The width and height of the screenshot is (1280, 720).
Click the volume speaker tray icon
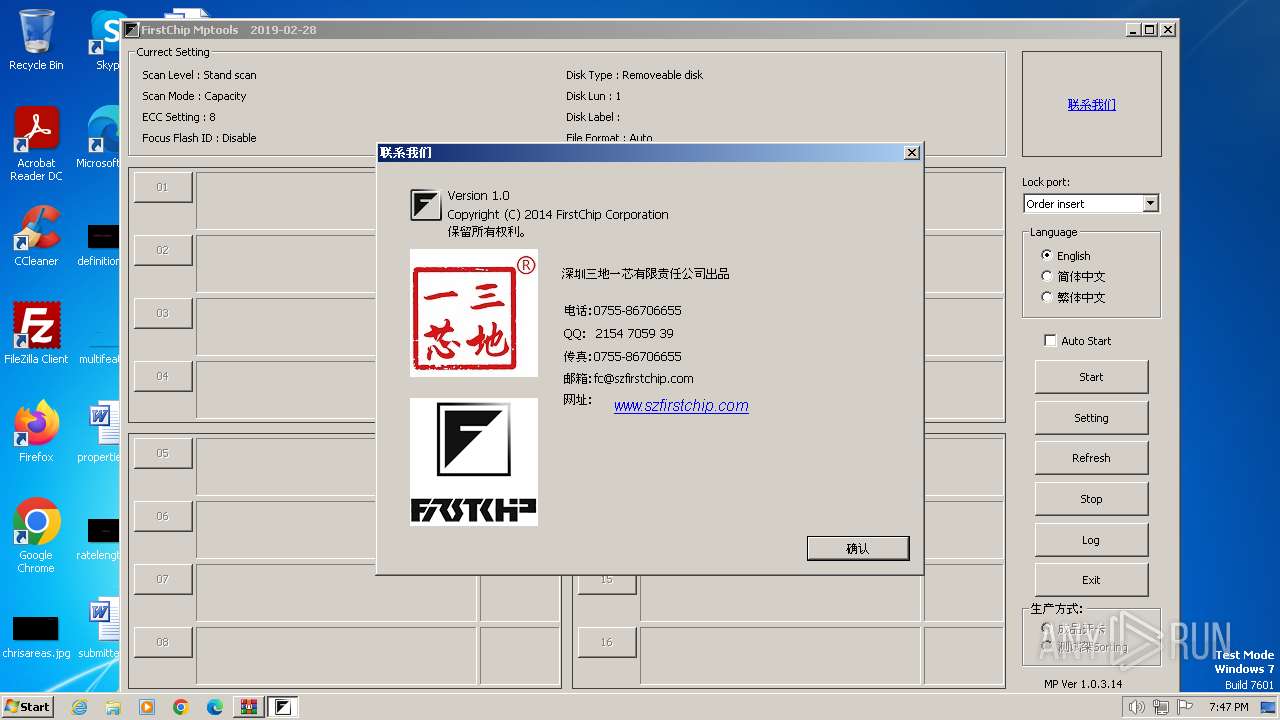pyautogui.click(x=1136, y=707)
